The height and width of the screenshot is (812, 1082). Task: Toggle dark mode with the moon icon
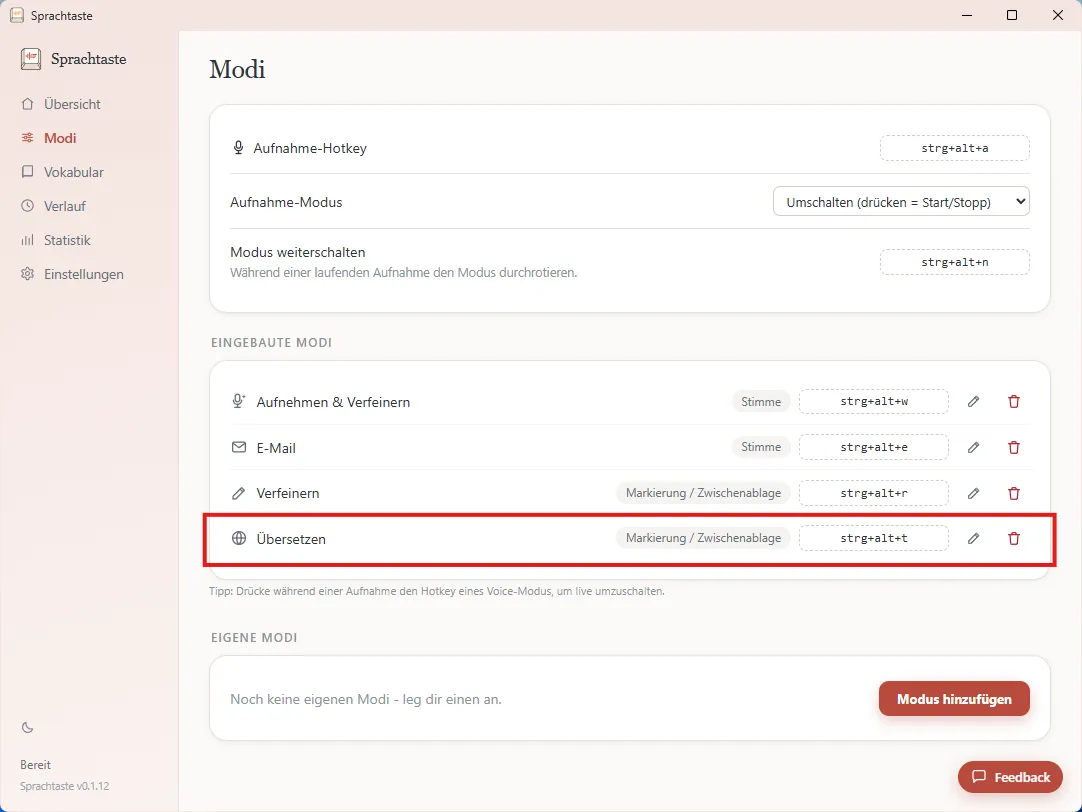[28, 727]
